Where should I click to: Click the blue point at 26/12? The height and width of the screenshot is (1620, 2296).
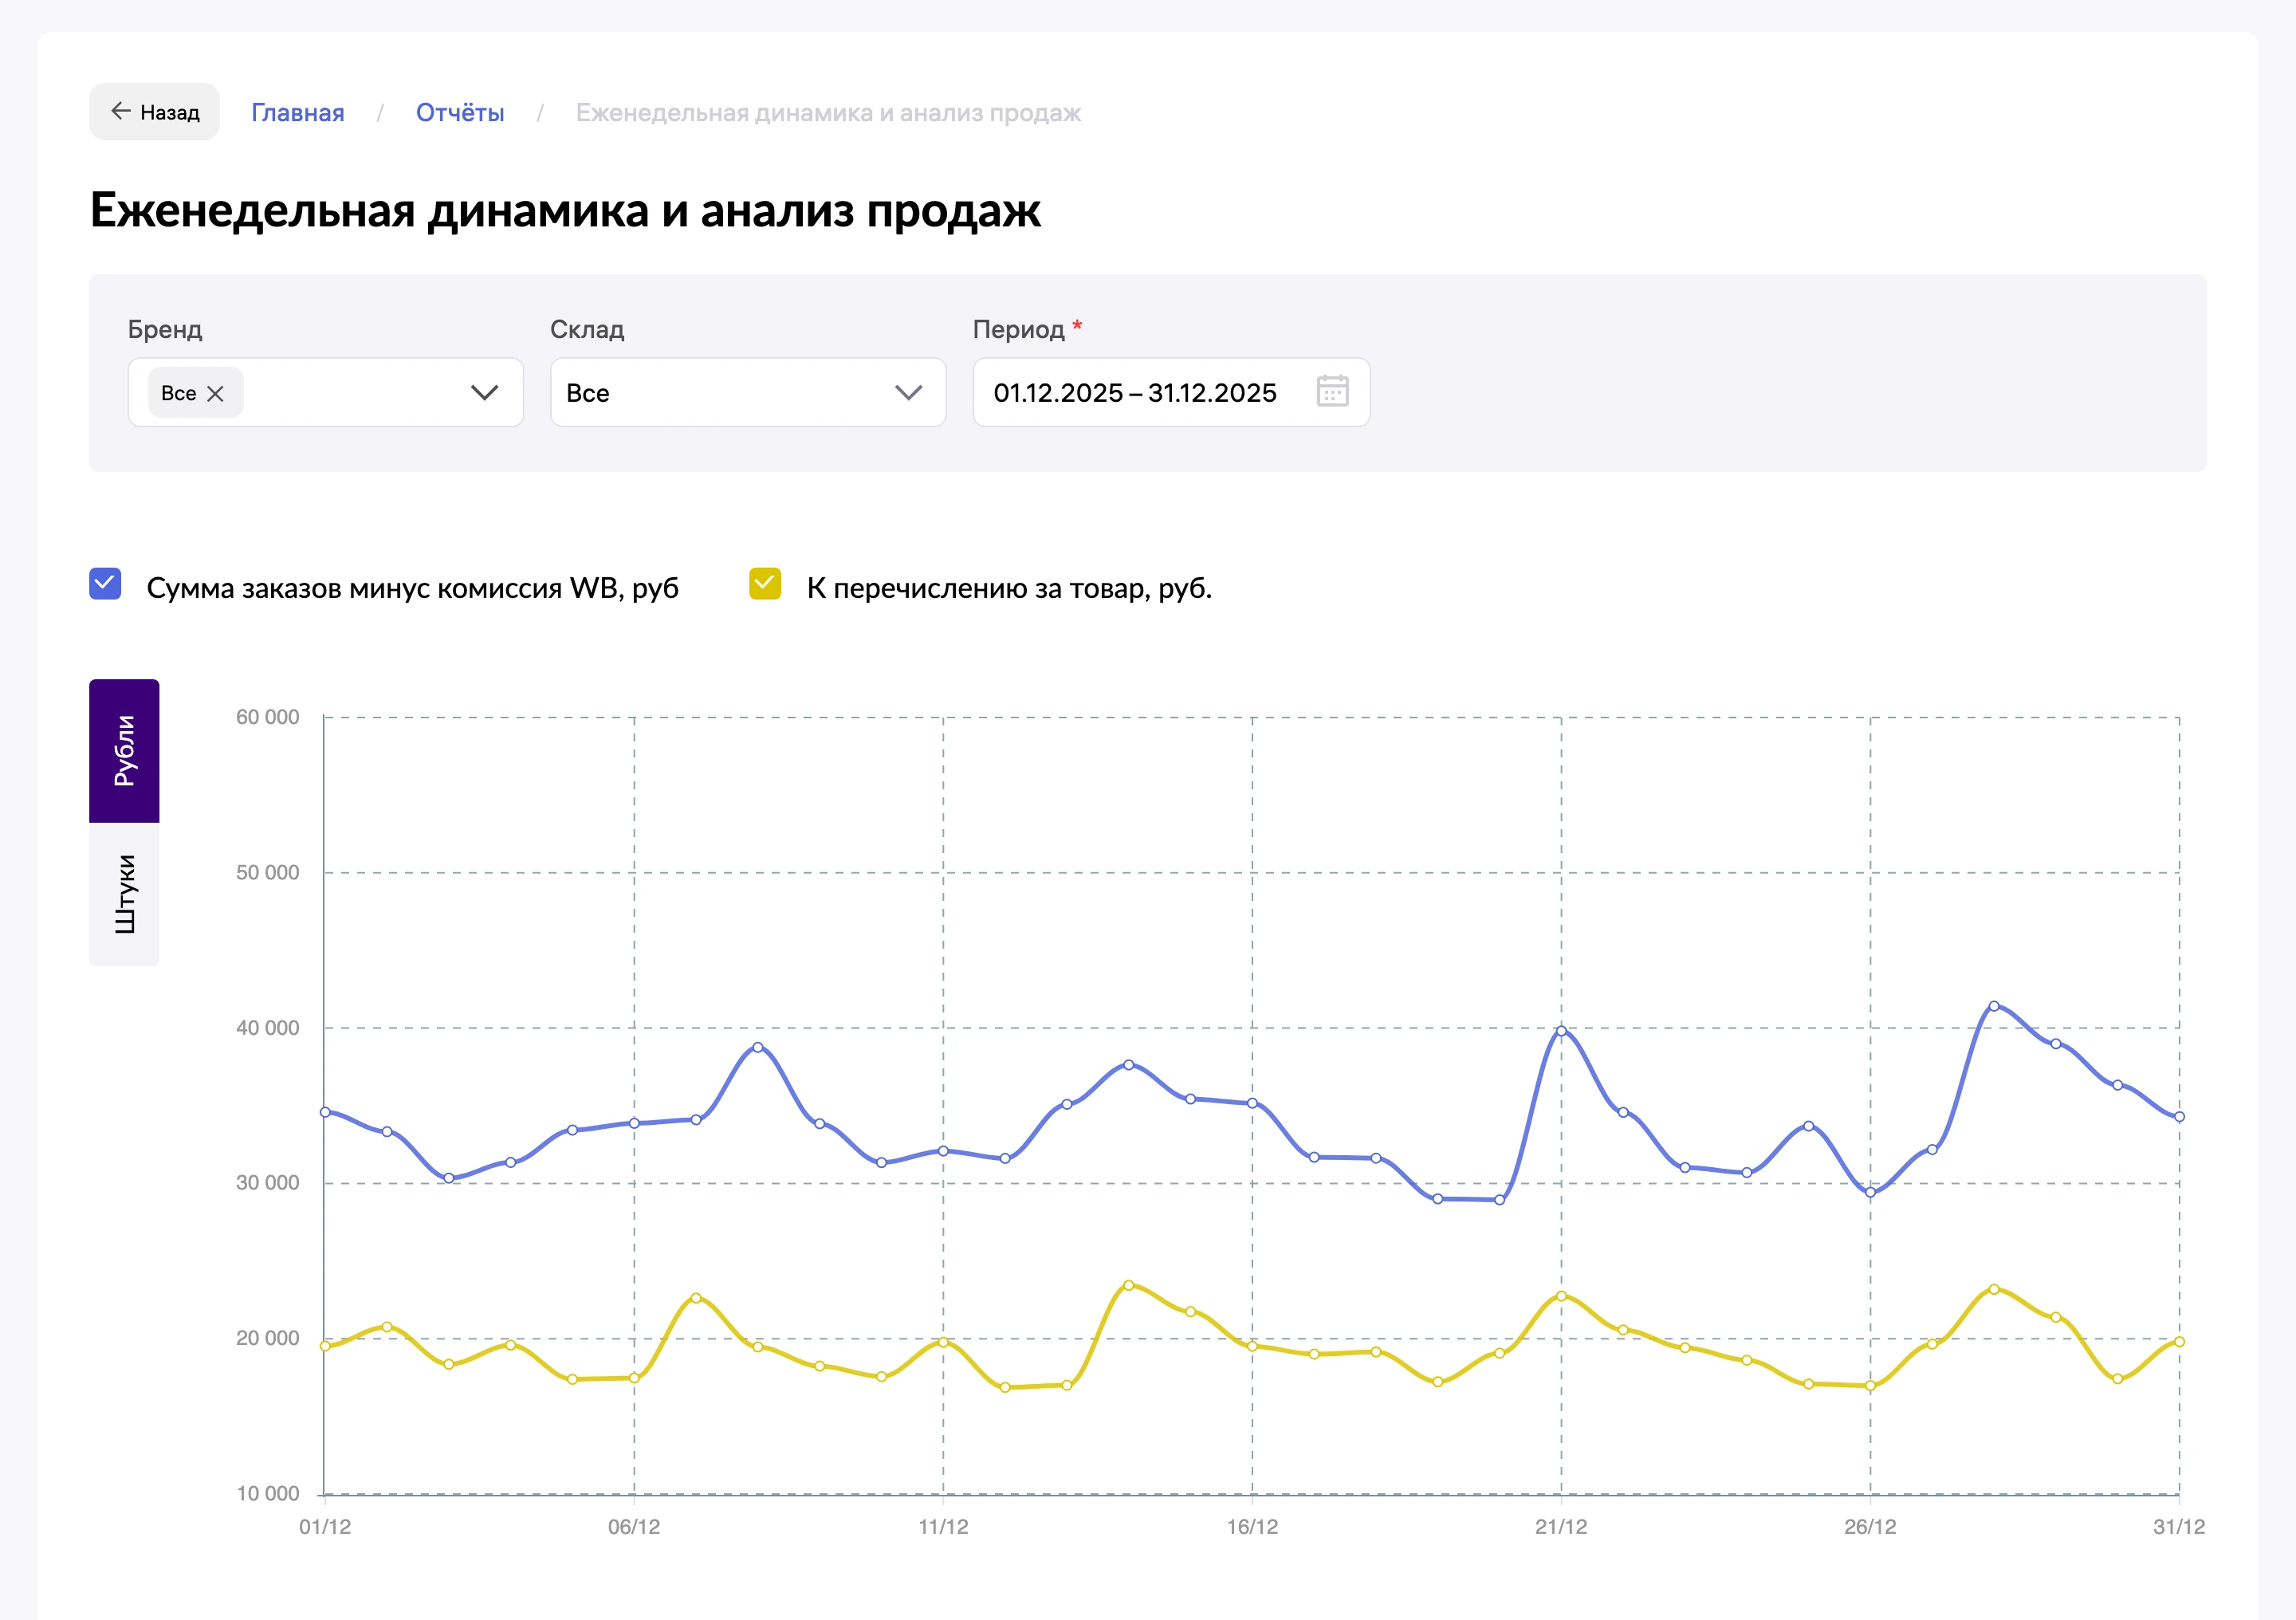click(x=1870, y=1192)
